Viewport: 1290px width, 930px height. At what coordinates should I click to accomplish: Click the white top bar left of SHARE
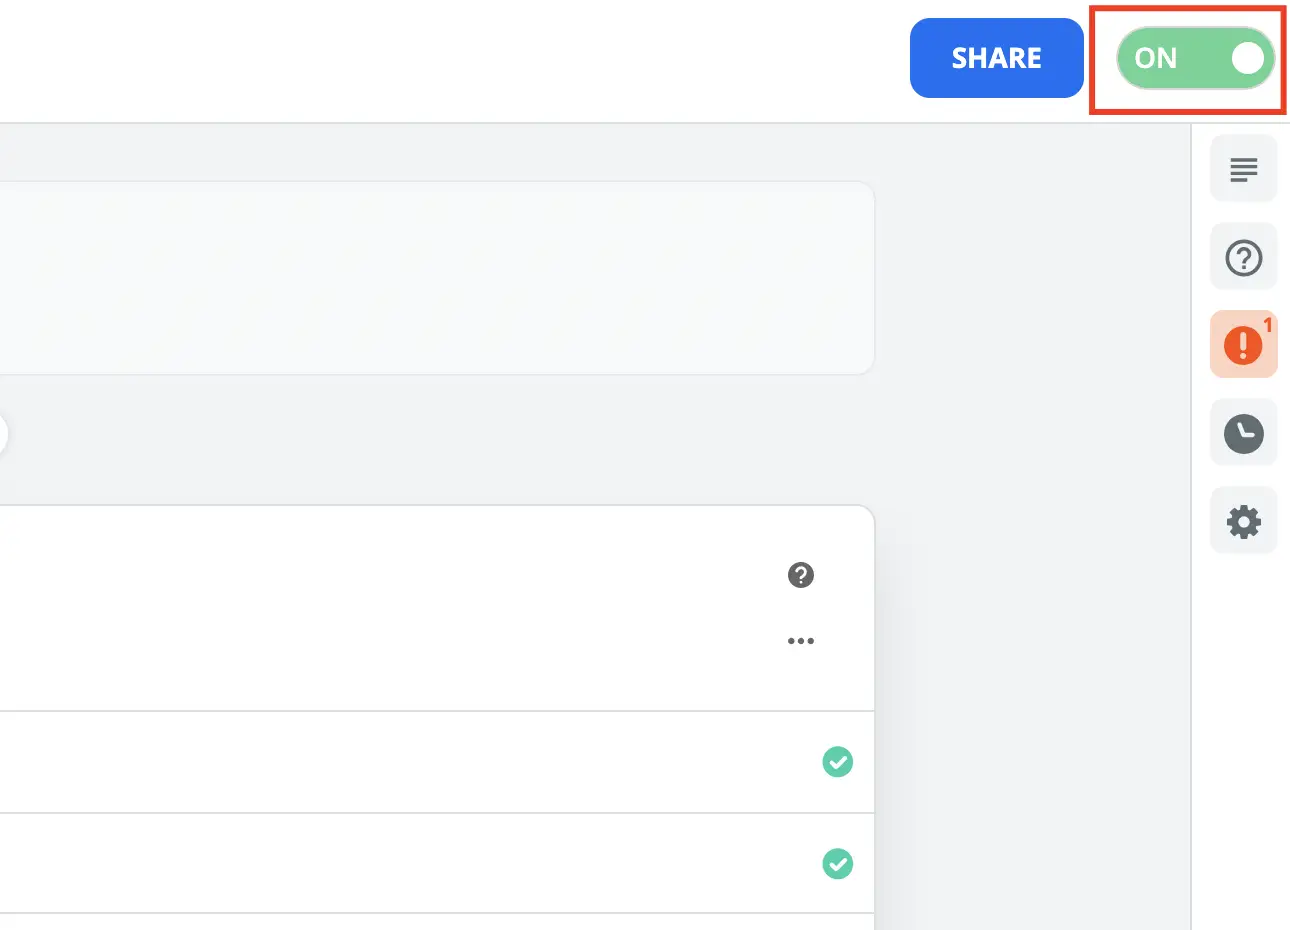tap(450, 60)
